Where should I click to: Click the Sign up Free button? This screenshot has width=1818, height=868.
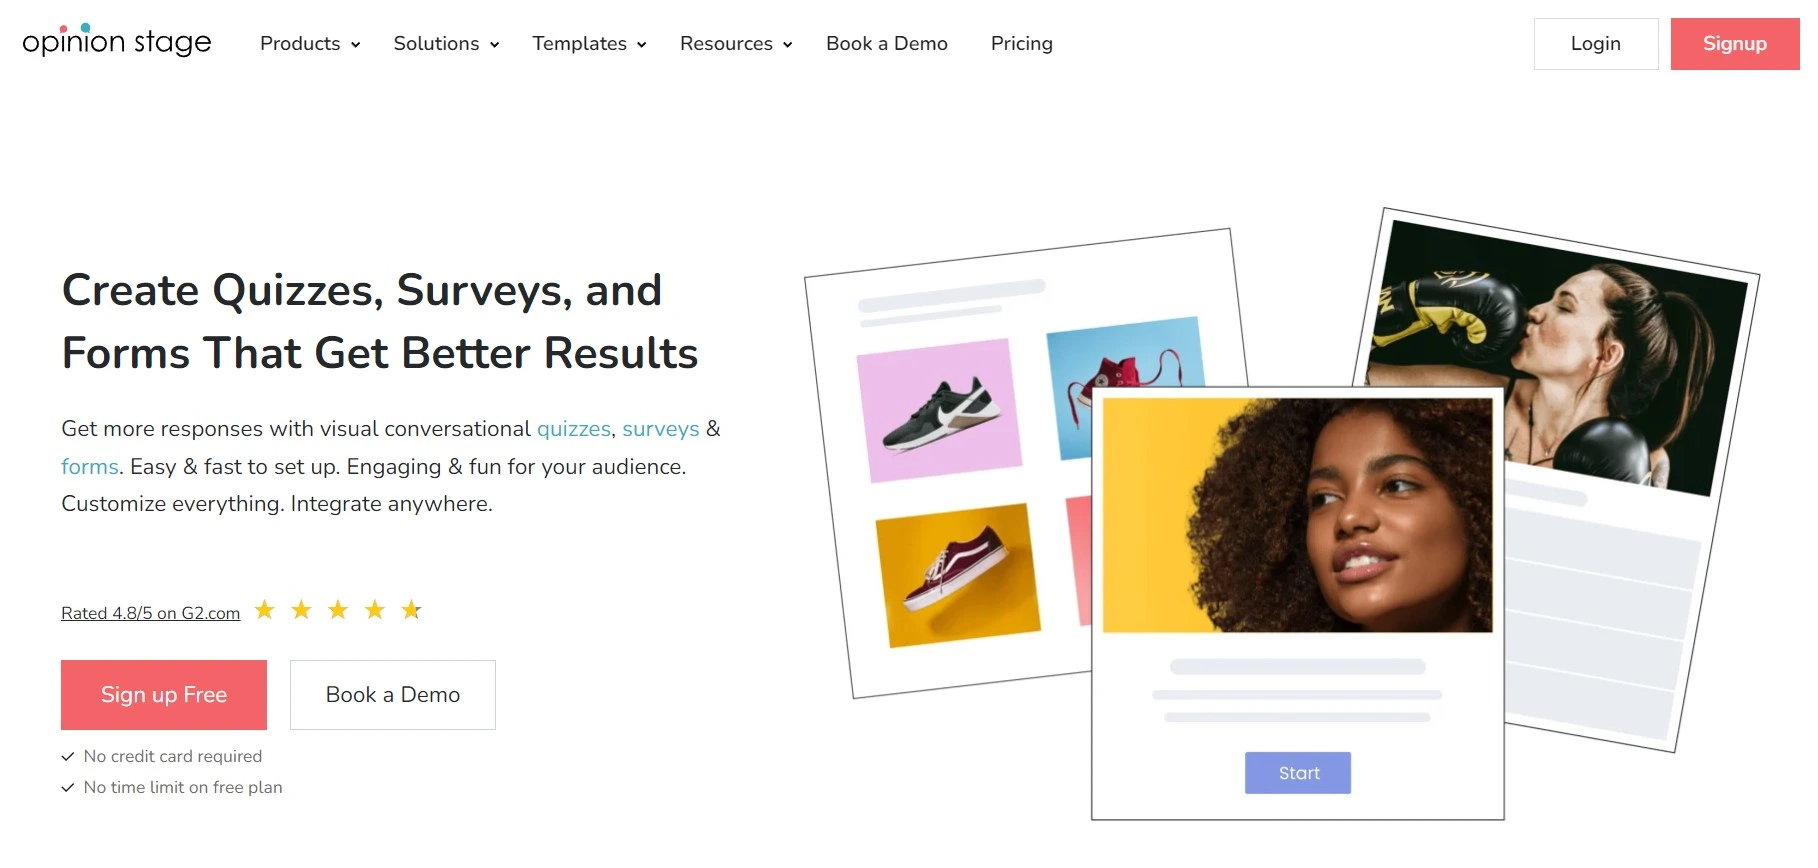click(x=164, y=695)
